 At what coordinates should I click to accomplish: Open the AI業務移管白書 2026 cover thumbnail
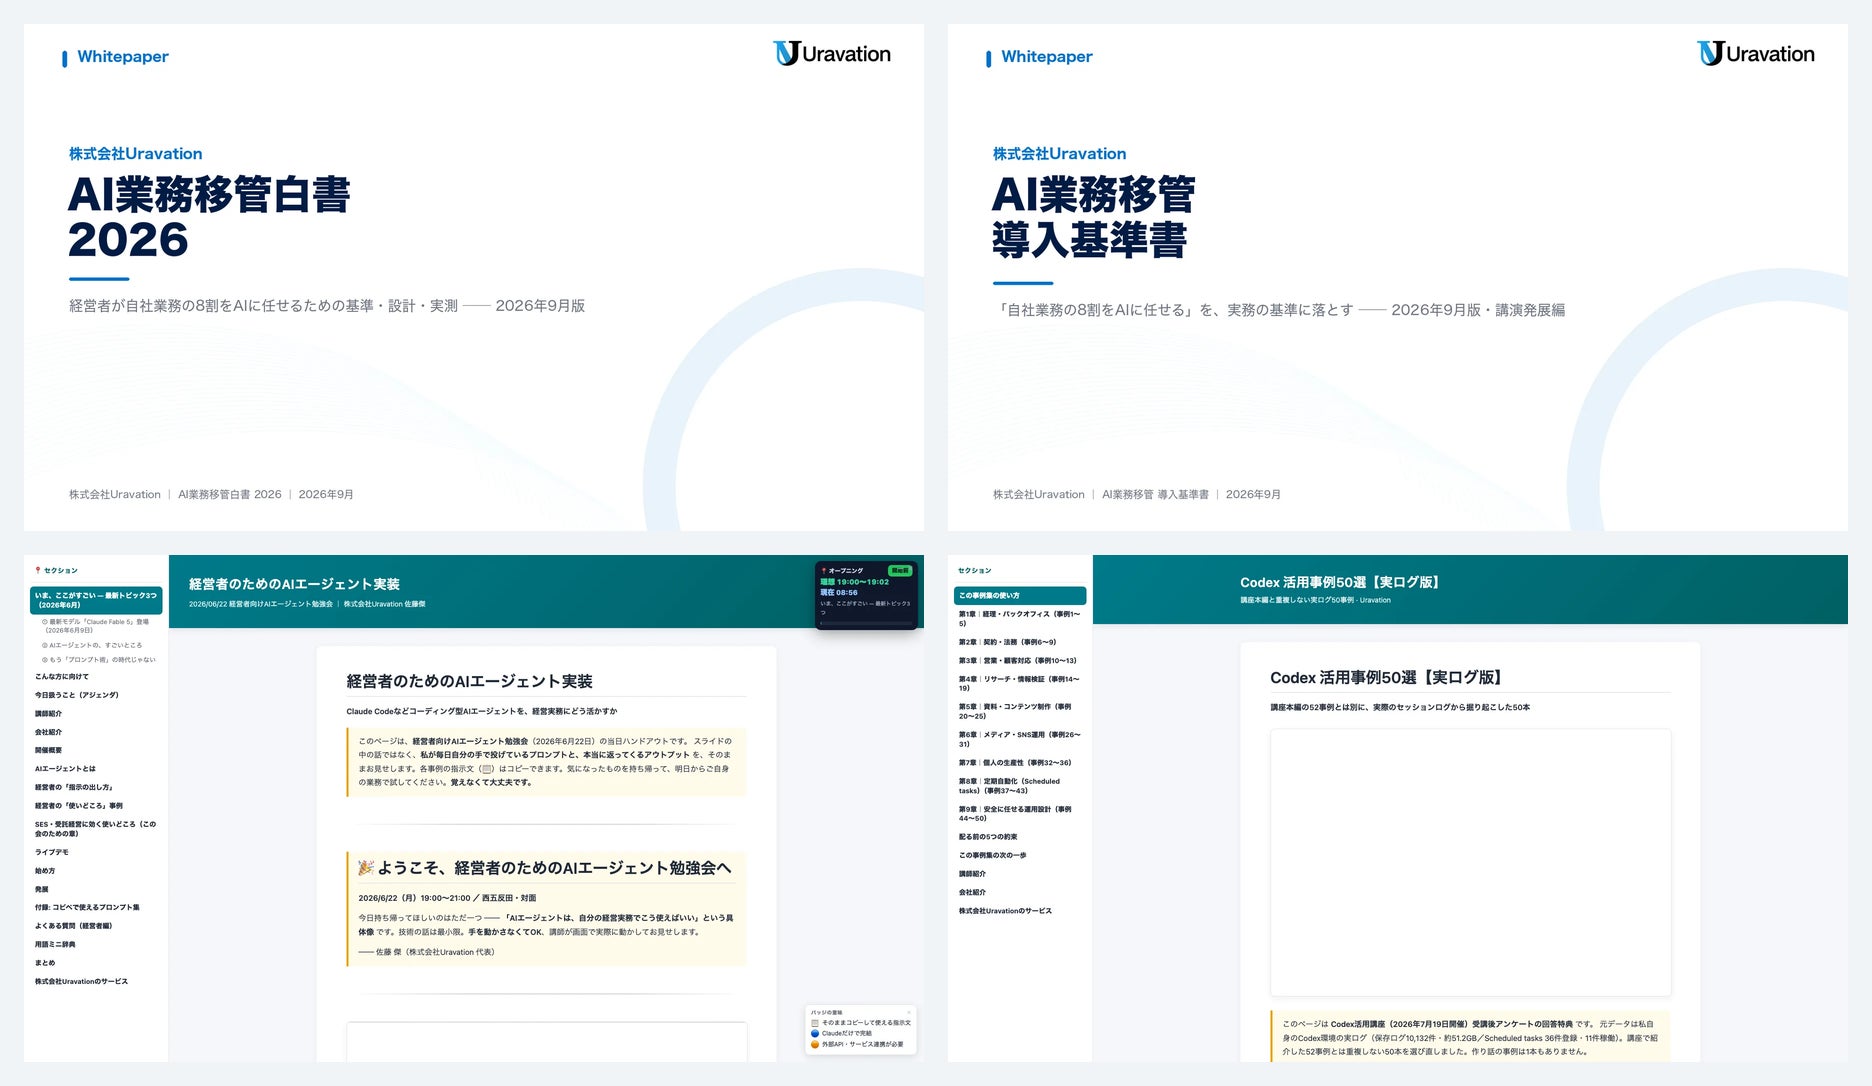point(474,278)
